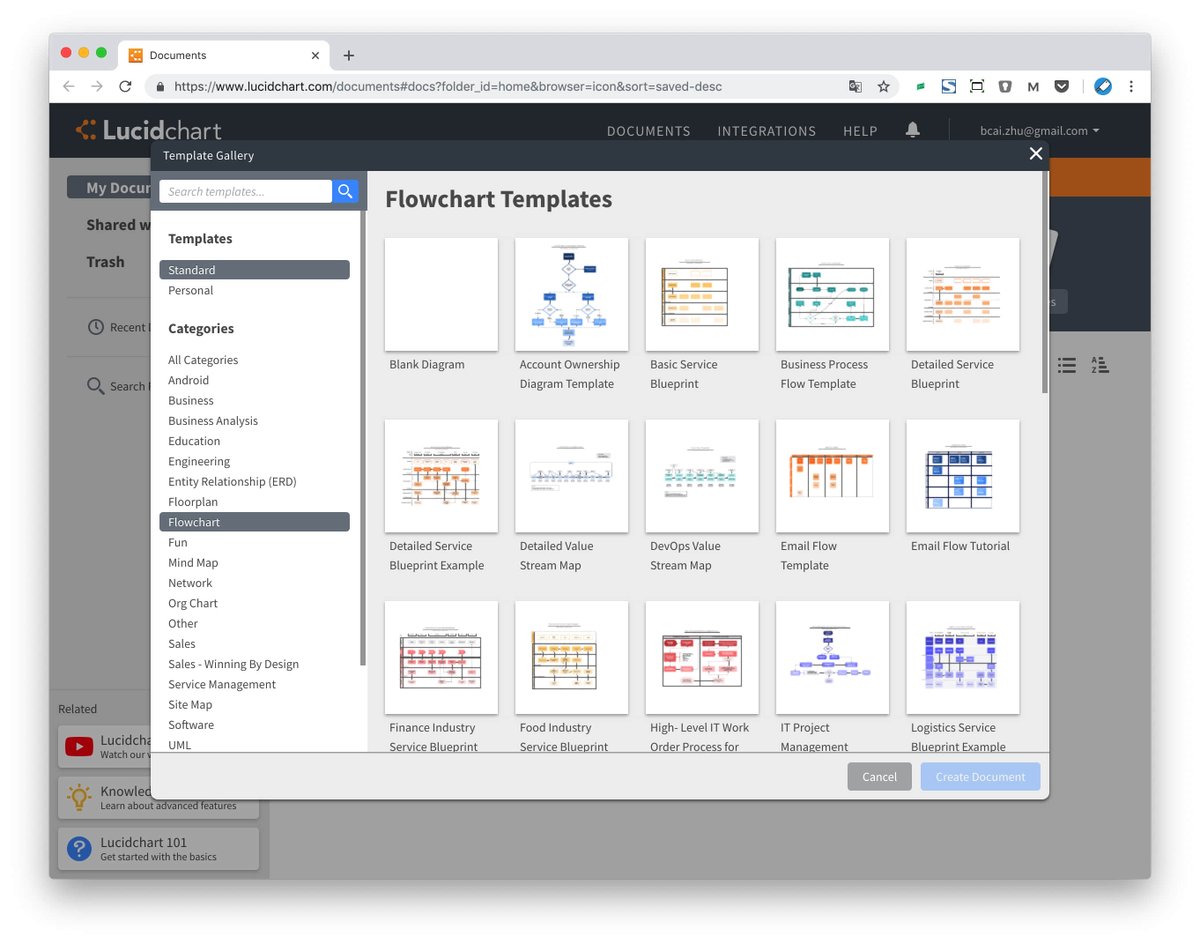Select the Business Process Flow Template thumbnail

pos(832,294)
